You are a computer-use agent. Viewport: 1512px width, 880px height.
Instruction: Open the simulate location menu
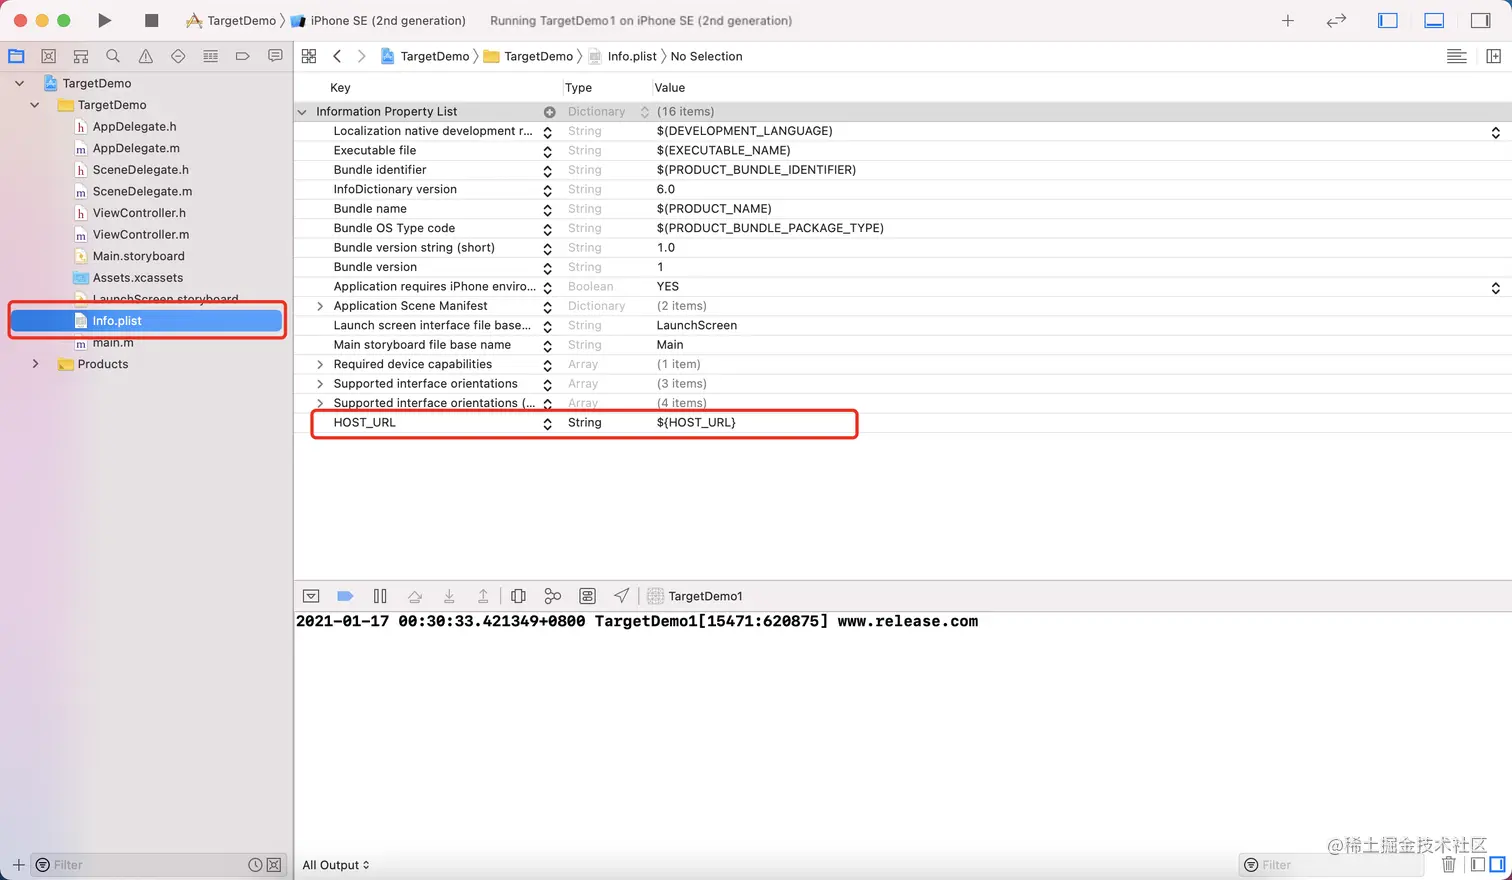click(x=621, y=596)
